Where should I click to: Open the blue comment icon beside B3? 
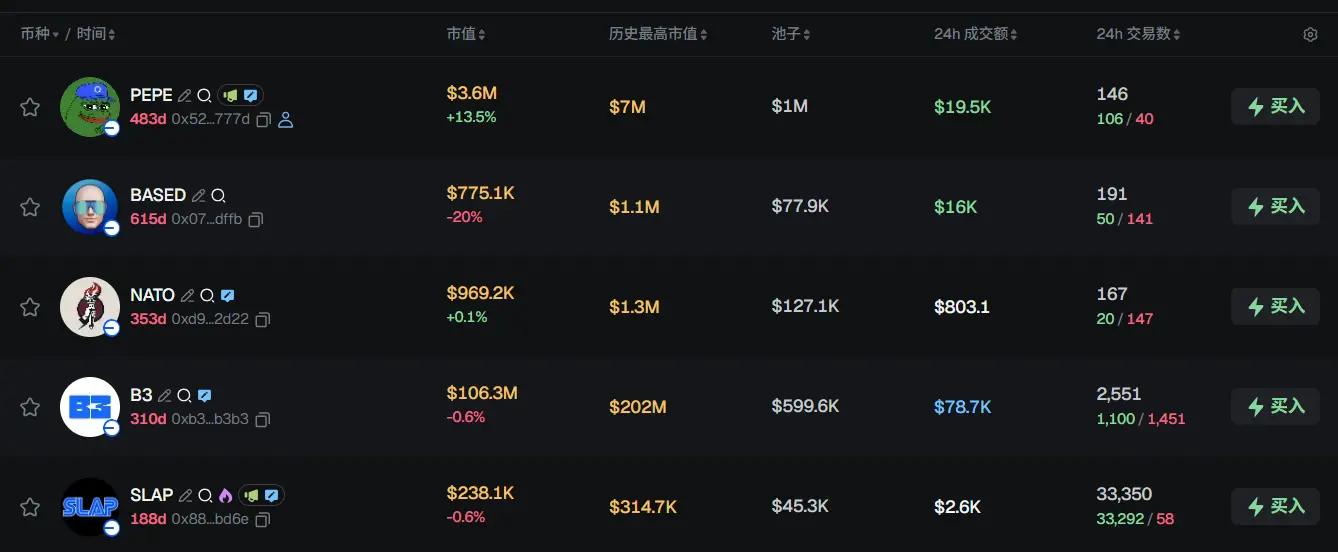[x=204, y=396]
